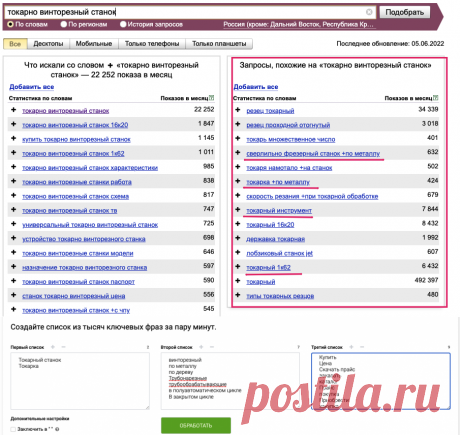Select the 'По словам' radio option
This screenshot has width=460, height=435.
(x=10, y=24)
